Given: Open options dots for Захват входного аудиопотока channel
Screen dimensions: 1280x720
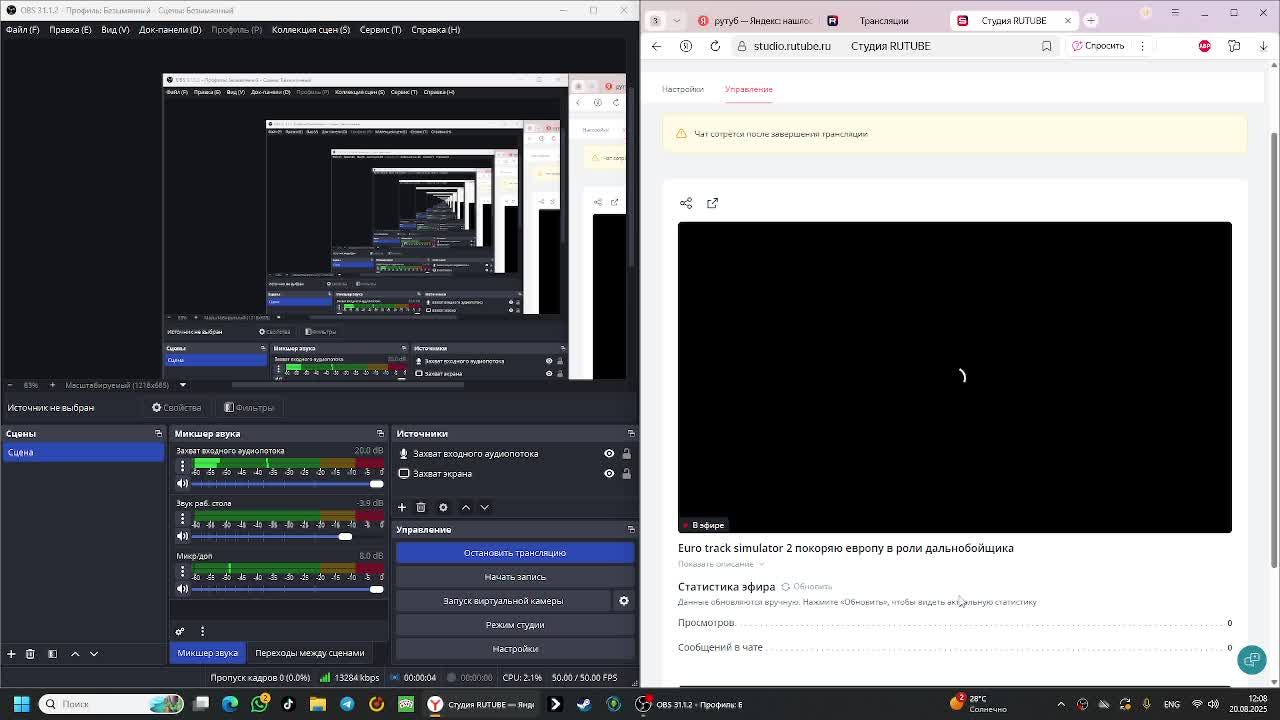Looking at the screenshot, I should click(x=182, y=466).
